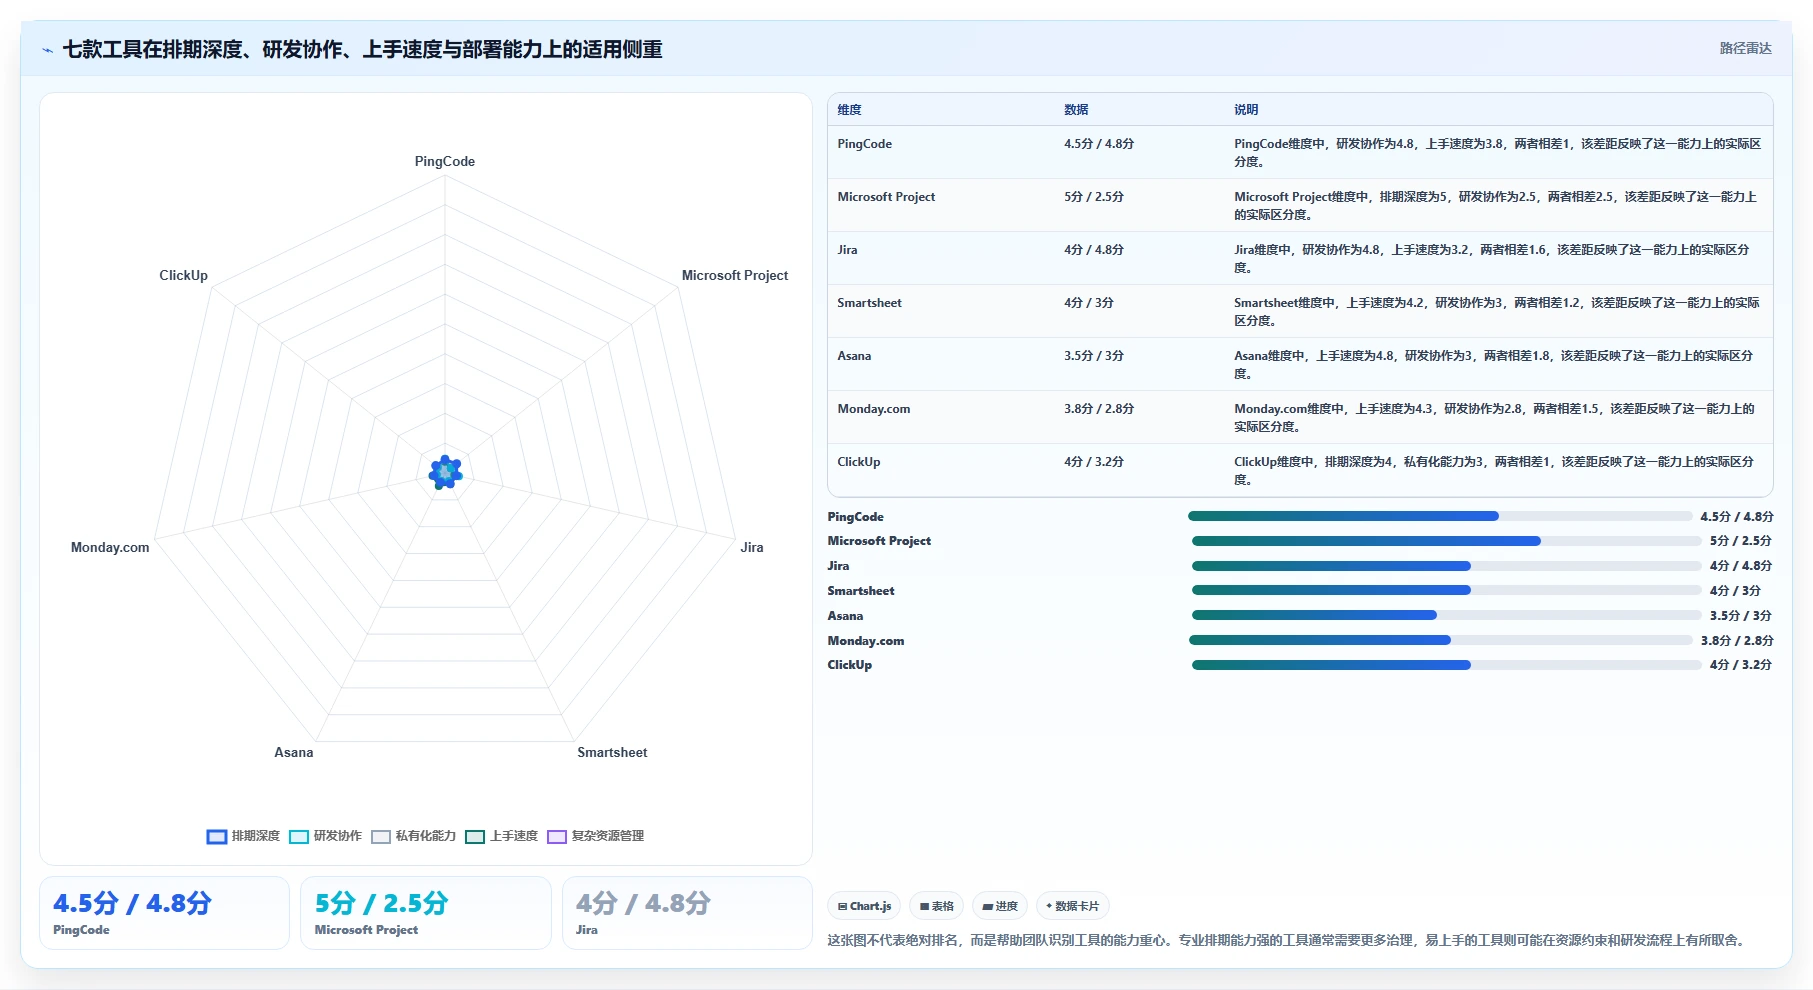Click the Monday.com progress bar
The height and width of the screenshot is (990, 1813).
pos(1440,640)
